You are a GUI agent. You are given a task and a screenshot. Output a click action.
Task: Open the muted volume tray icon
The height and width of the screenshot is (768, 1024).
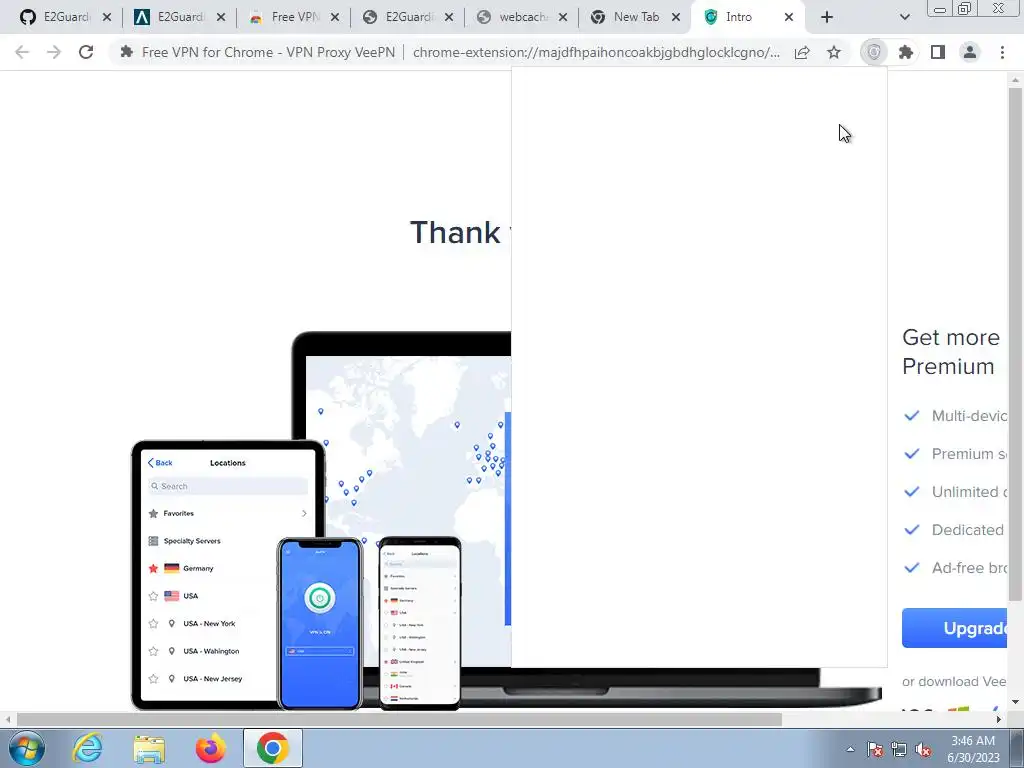point(923,749)
